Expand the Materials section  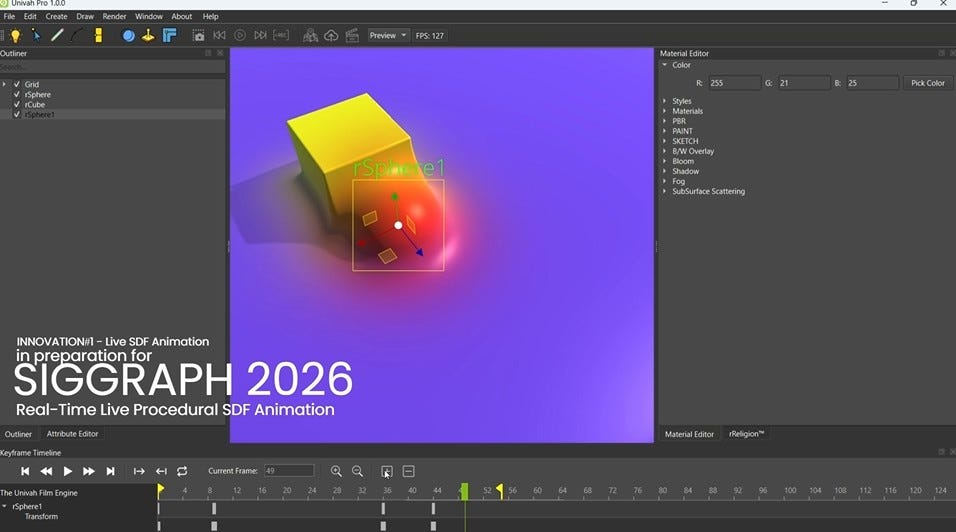coord(665,111)
